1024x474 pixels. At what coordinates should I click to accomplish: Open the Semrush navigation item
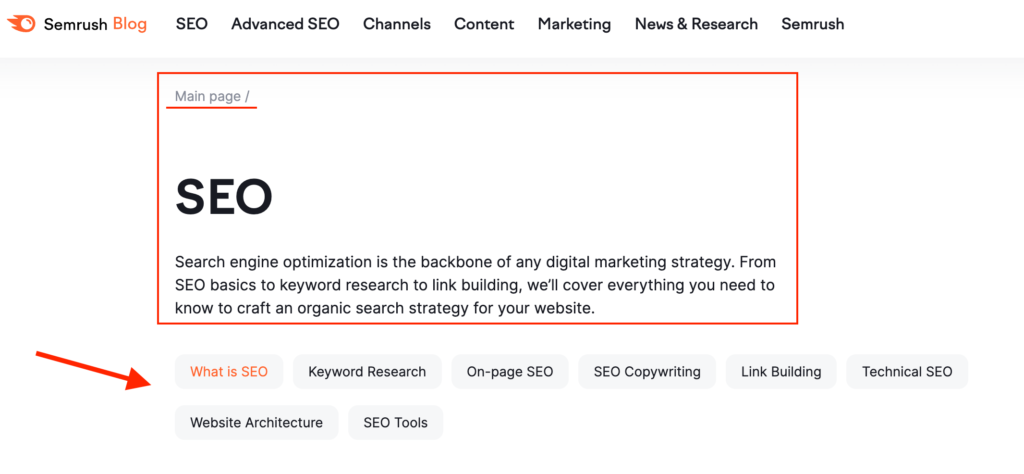click(x=812, y=24)
